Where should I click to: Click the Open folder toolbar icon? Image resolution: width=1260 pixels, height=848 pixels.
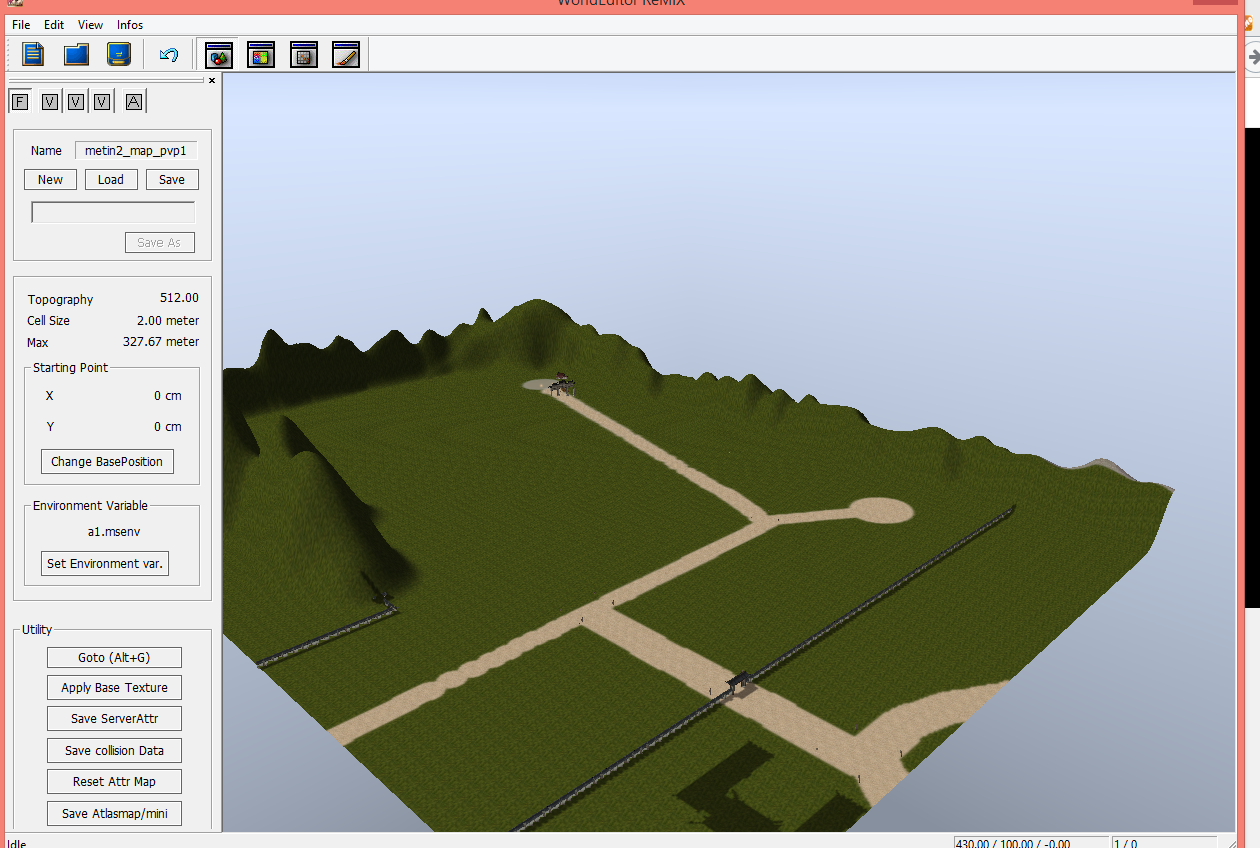click(76, 54)
